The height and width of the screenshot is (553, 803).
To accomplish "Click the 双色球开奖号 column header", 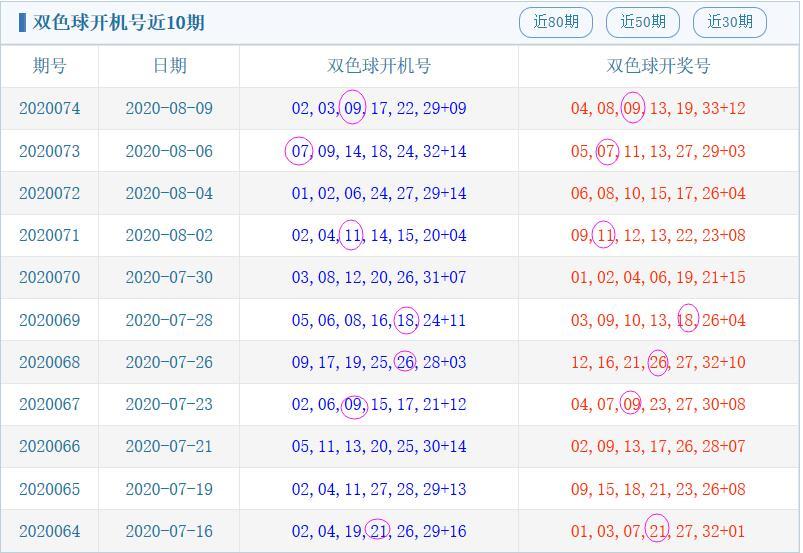I will [x=659, y=66].
